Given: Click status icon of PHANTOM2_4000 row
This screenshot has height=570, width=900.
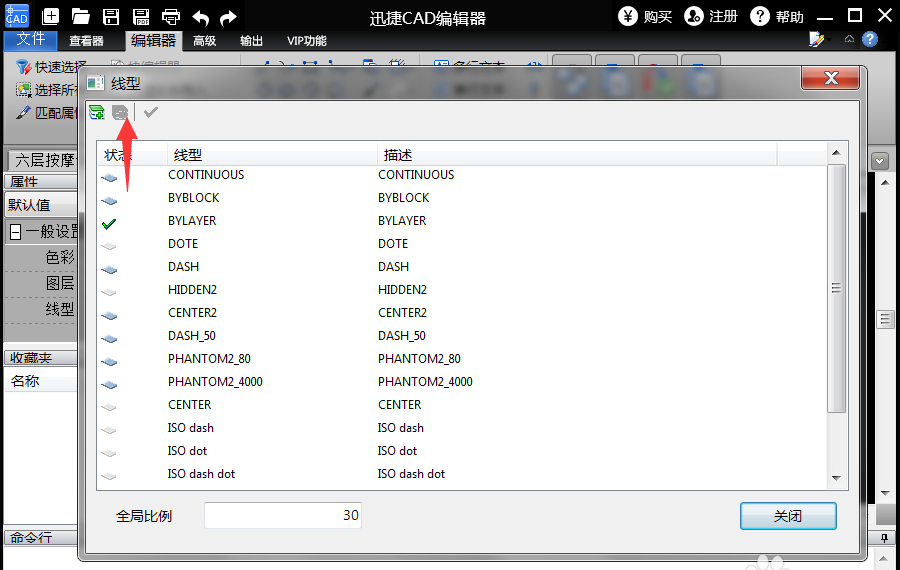Looking at the screenshot, I should pyautogui.click(x=109, y=385).
